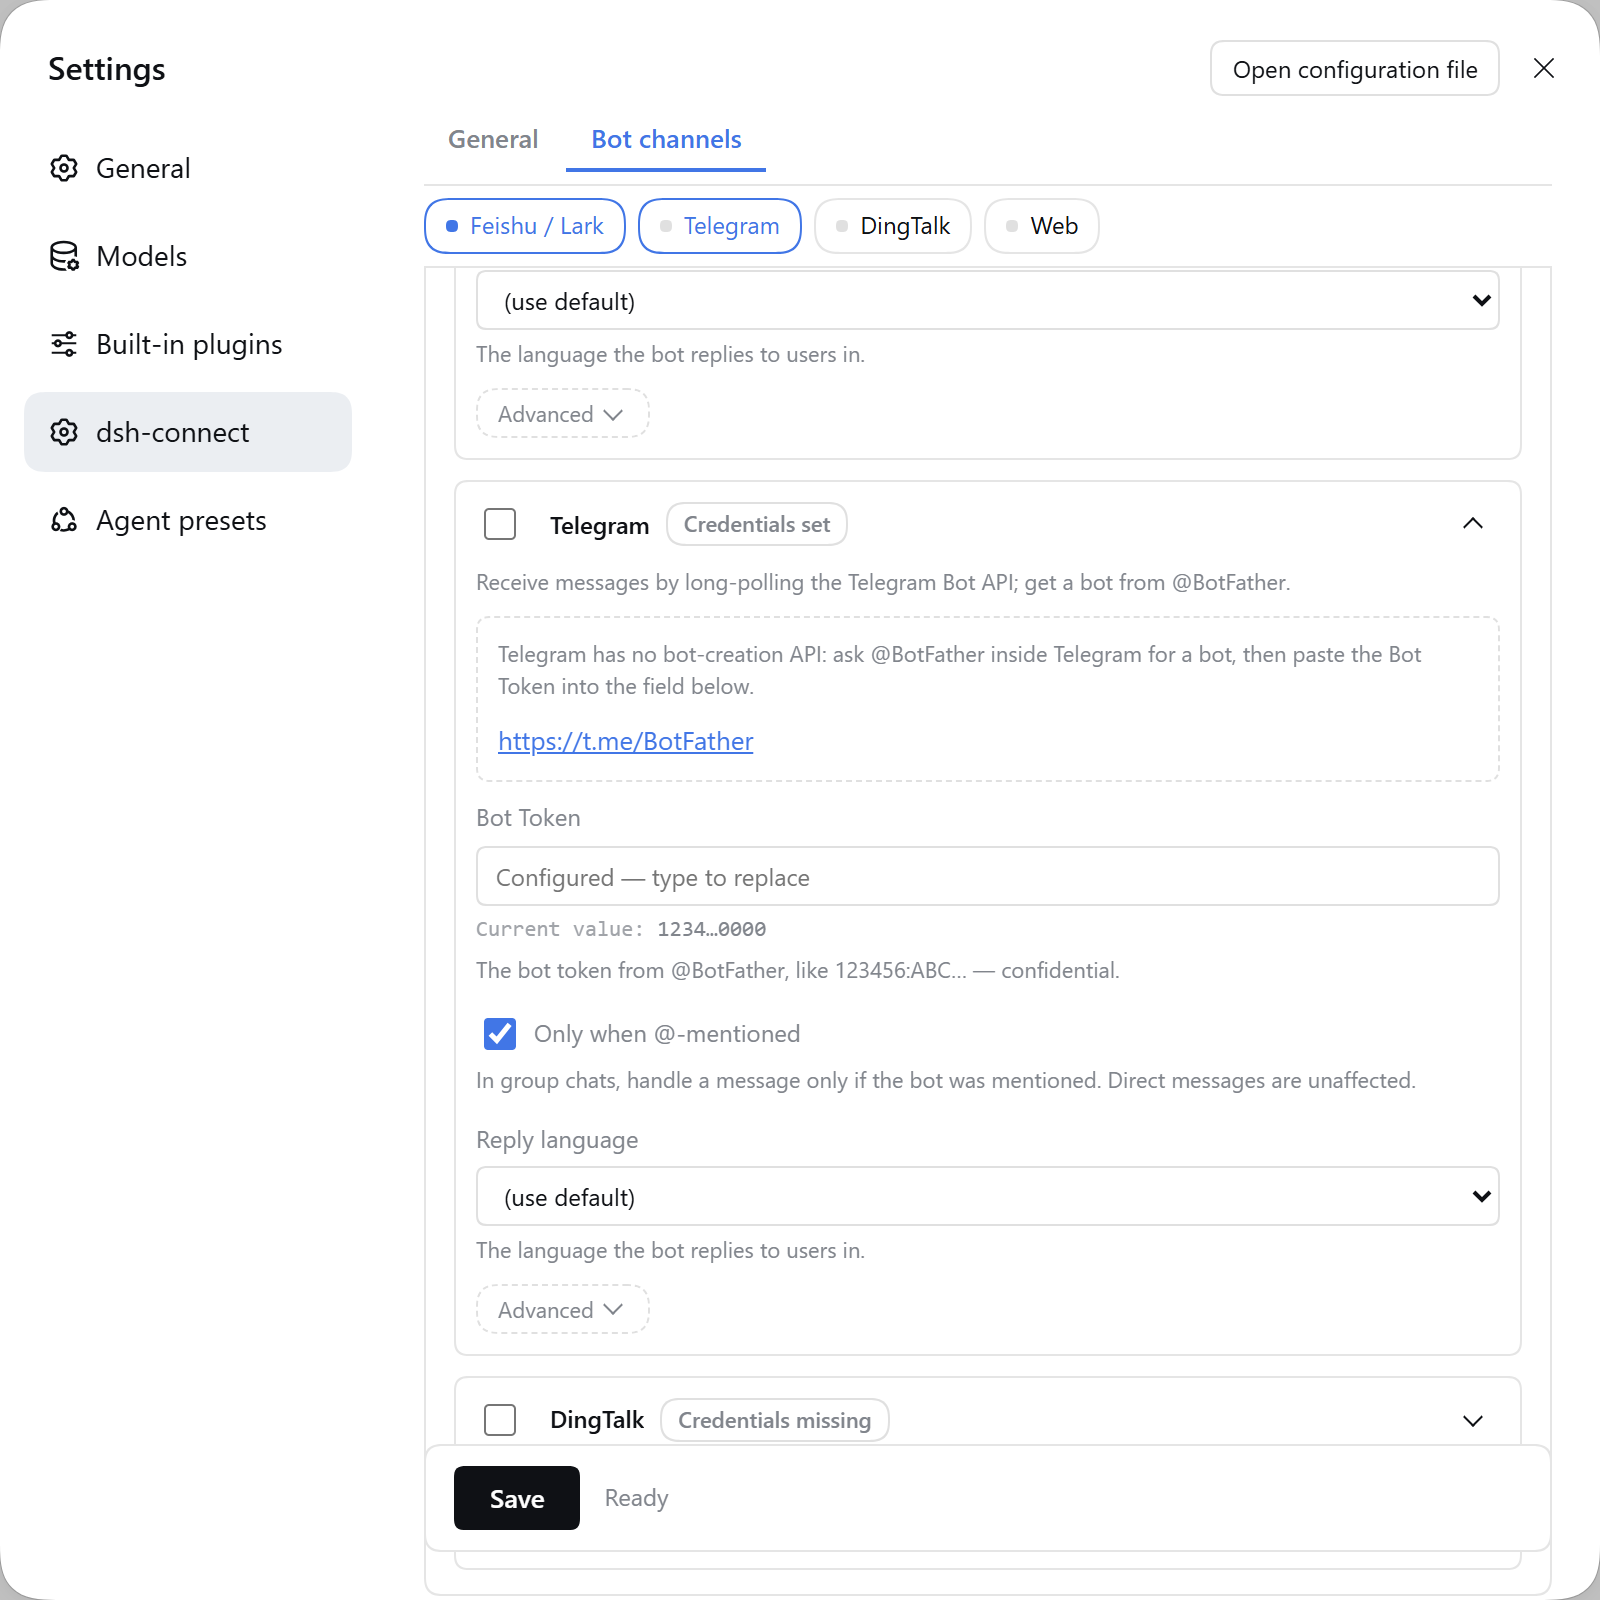Image resolution: width=1600 pixels, height=1600 pixels.
Task: Click the Reply language label
Action: tap(557, 1140)
